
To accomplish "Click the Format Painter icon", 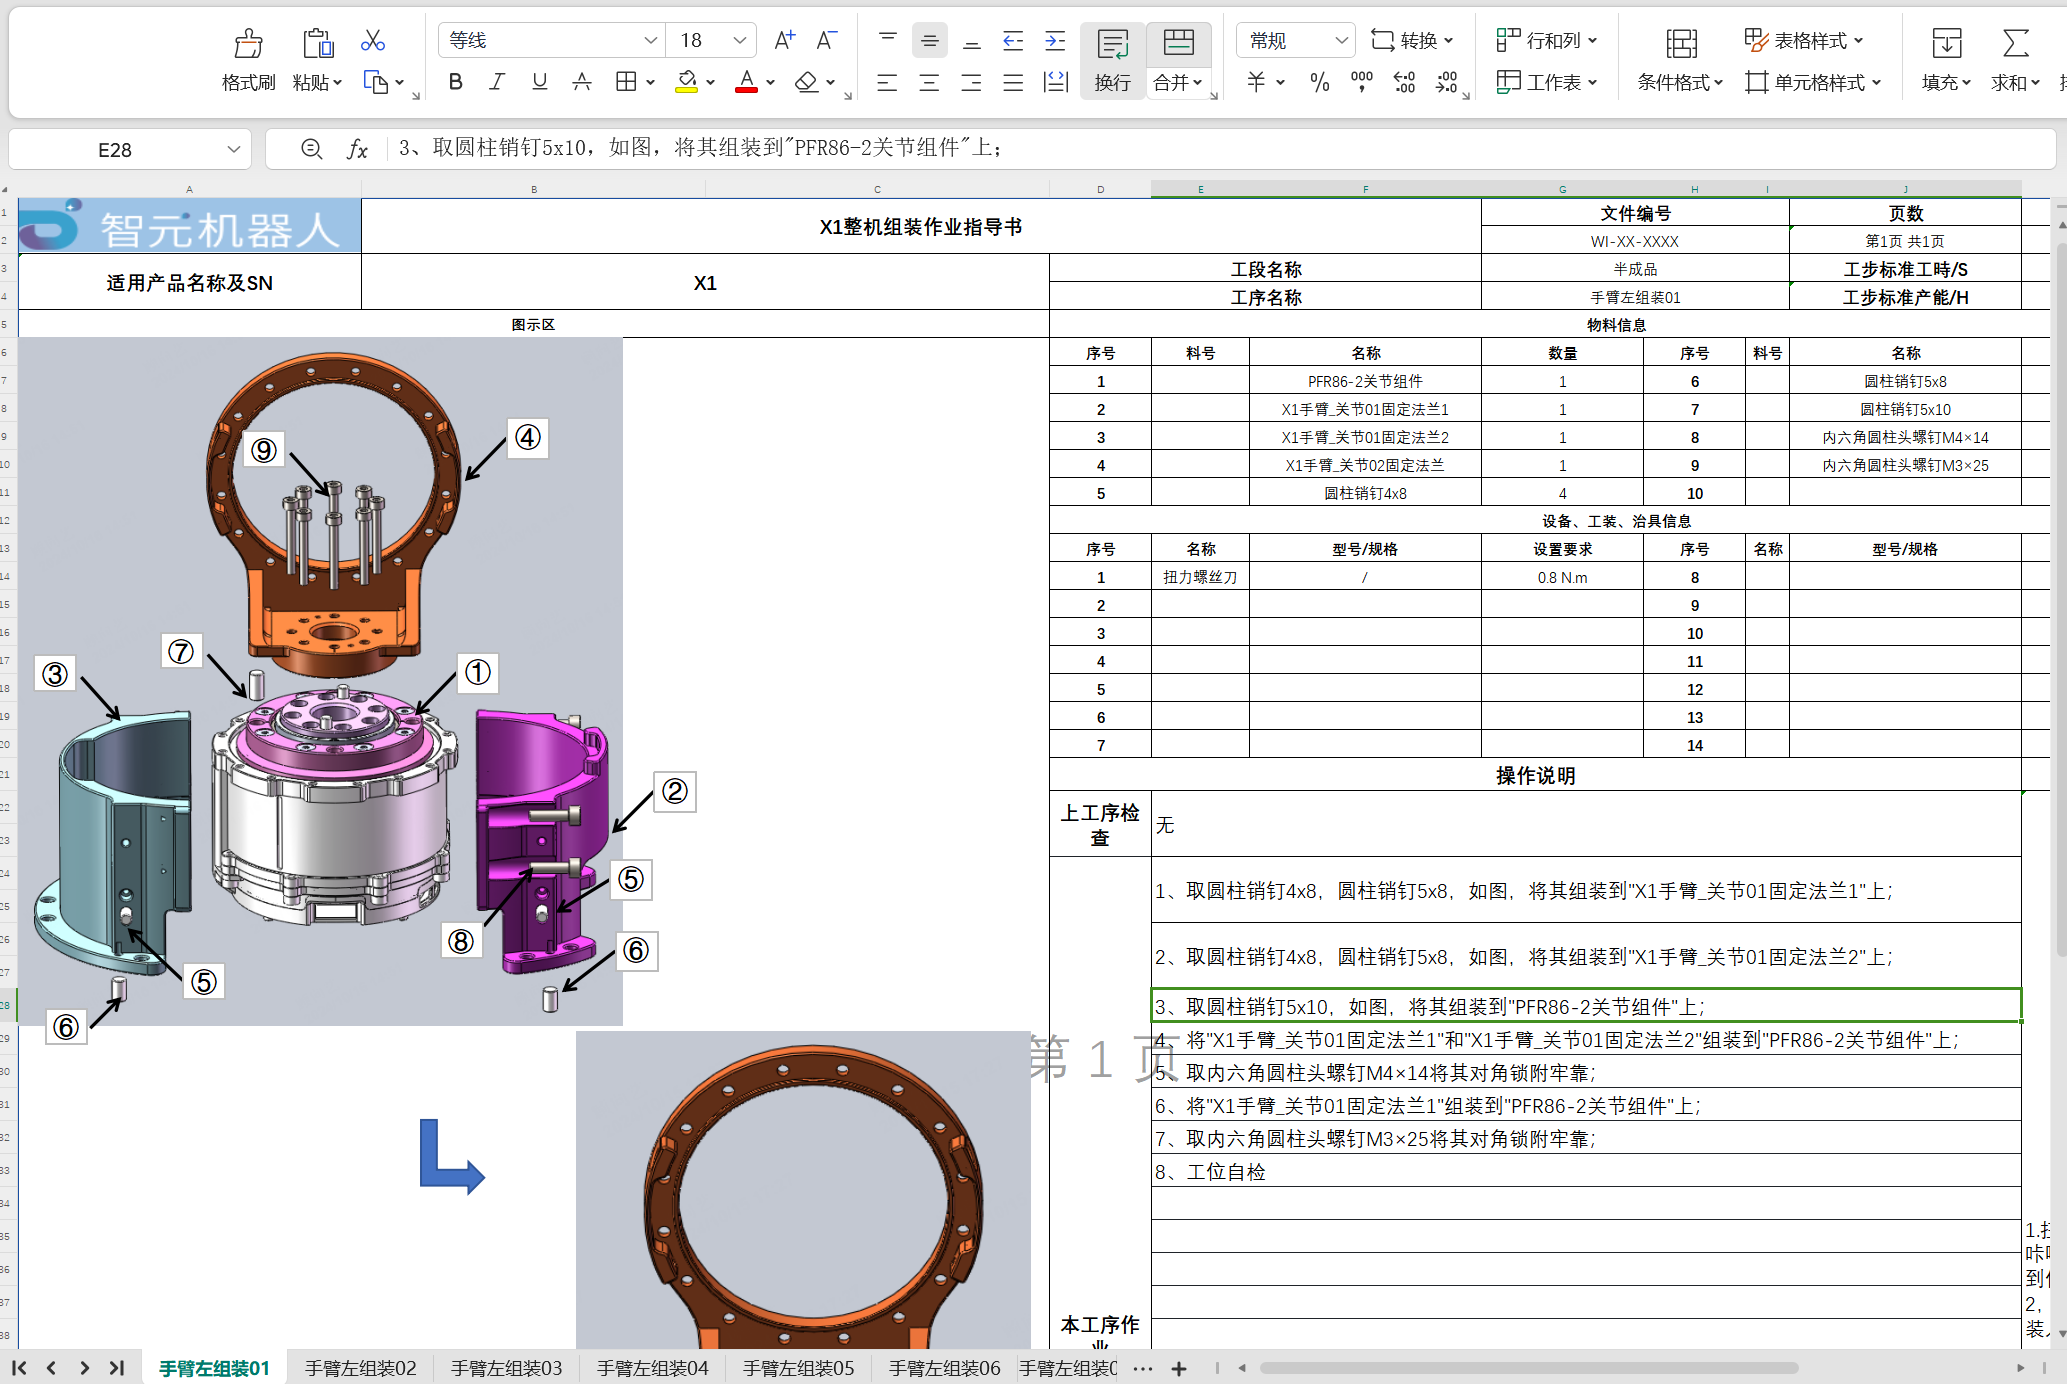I will point(248,43).
